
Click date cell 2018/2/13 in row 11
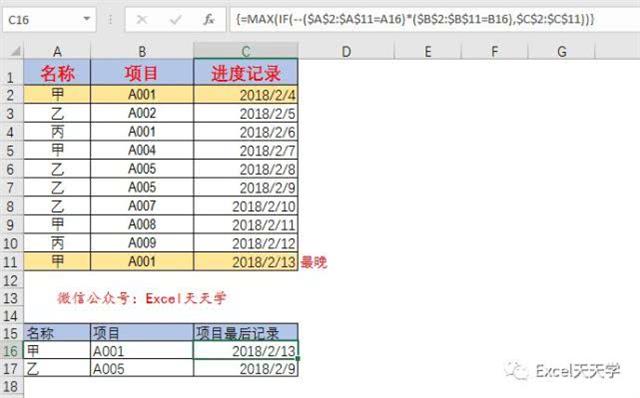coord(246,262)
